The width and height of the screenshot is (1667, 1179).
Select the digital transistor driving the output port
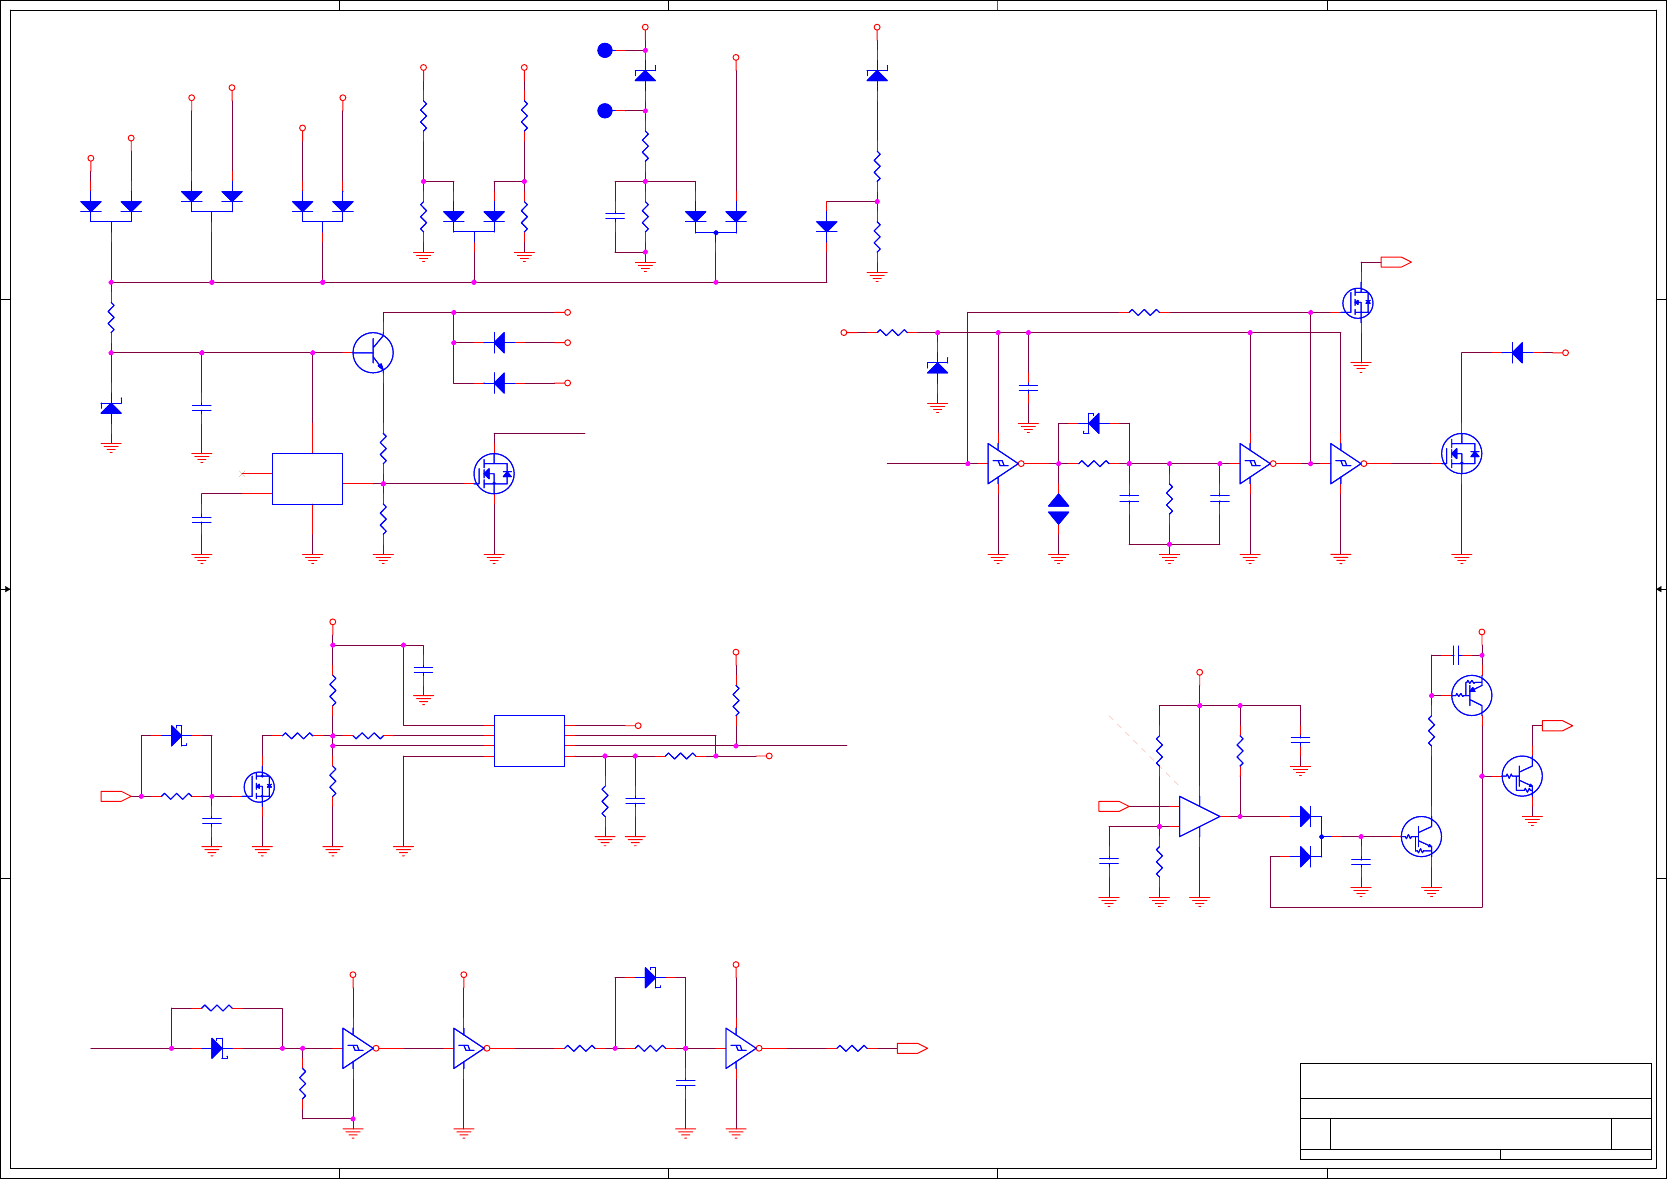1522,776
